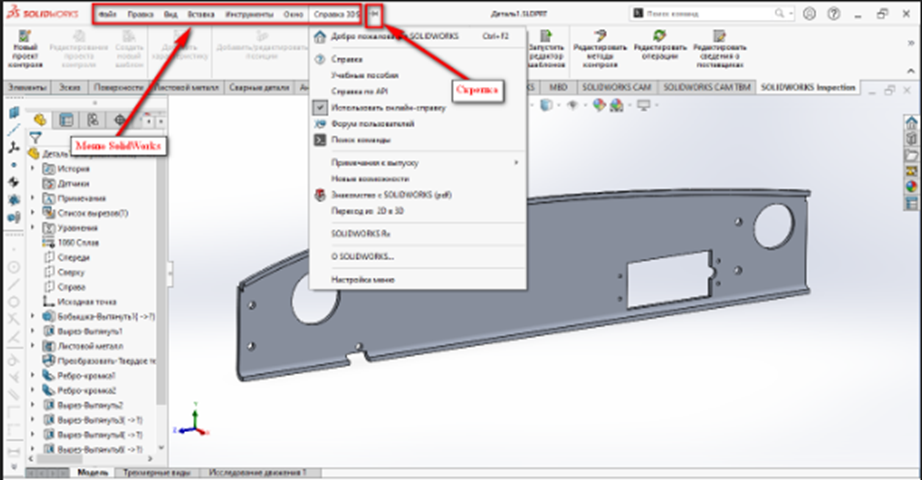Open the File Explorer folder icon in task pane
The height and width of the screenshot is (480, 922).
tap(911, 155)
